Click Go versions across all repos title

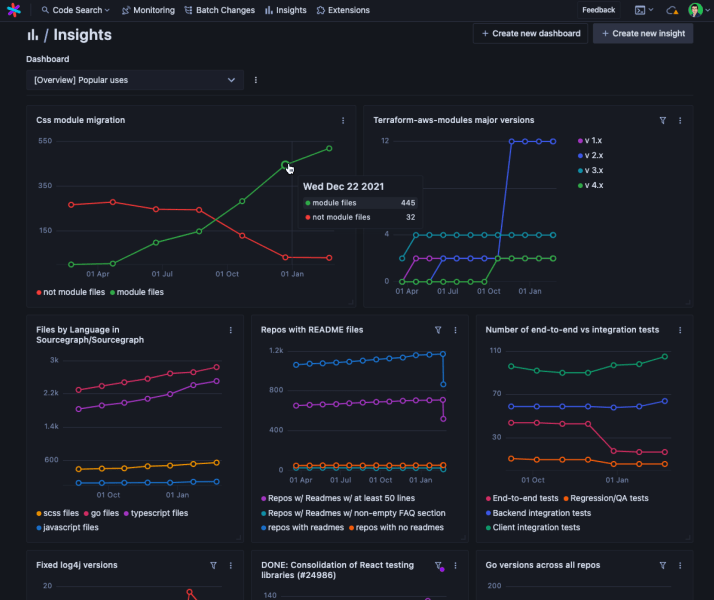pyautogui.click(x=543, y=565)
